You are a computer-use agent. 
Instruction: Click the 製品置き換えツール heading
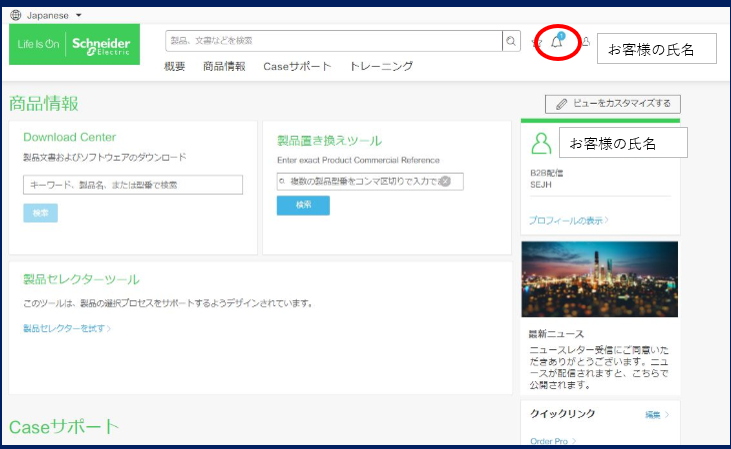pos(329,141)
